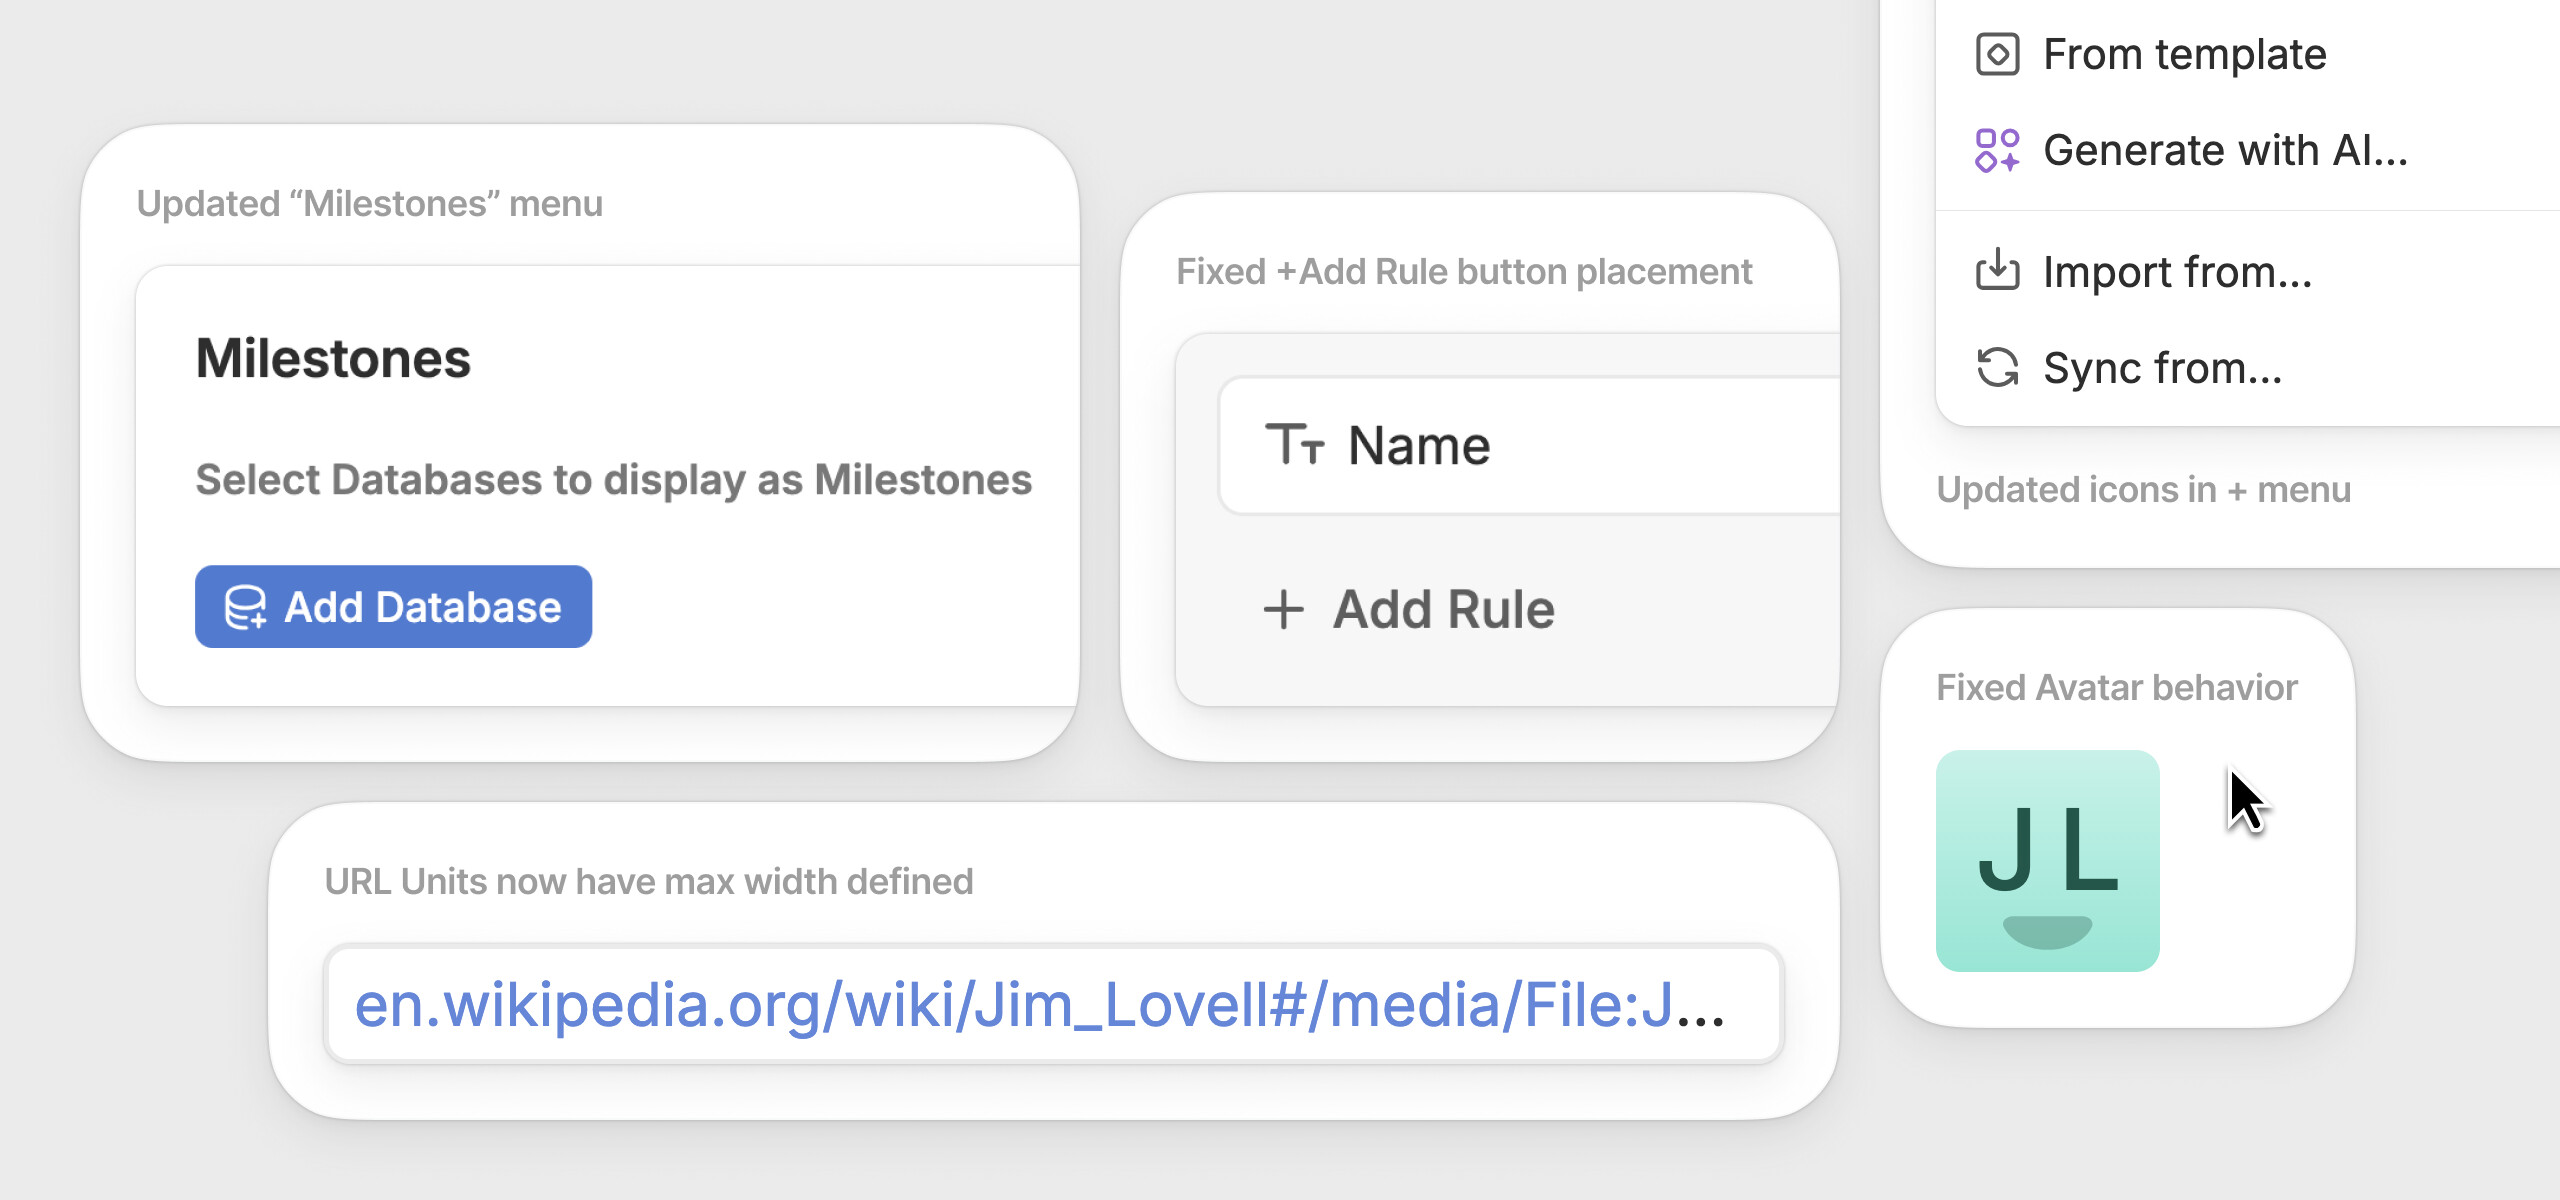Click the Sync from refresh icon

pyautogui.click(x=1997, y=367)
